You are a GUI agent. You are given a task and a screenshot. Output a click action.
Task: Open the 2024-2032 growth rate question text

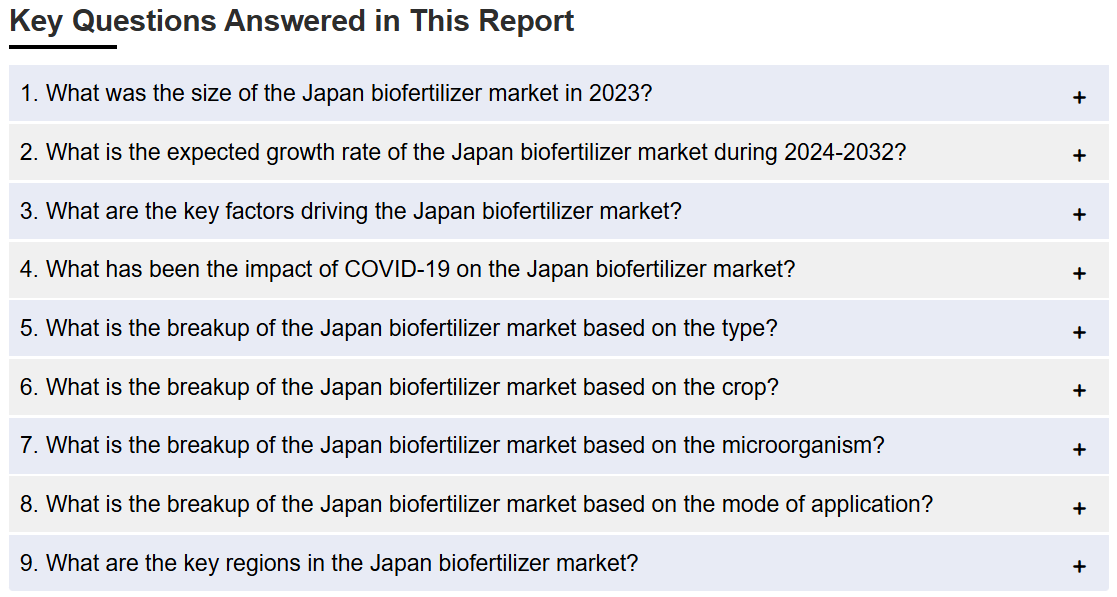tap(463, 152)
